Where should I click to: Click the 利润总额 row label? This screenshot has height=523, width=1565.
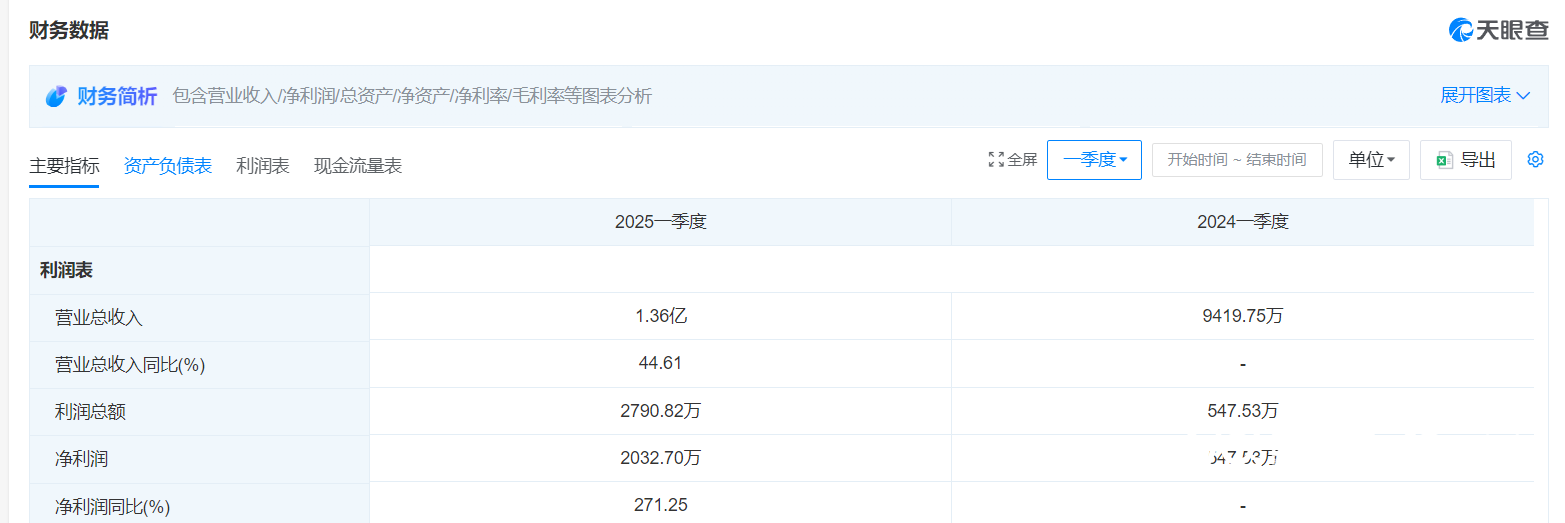tap(90, 412)
